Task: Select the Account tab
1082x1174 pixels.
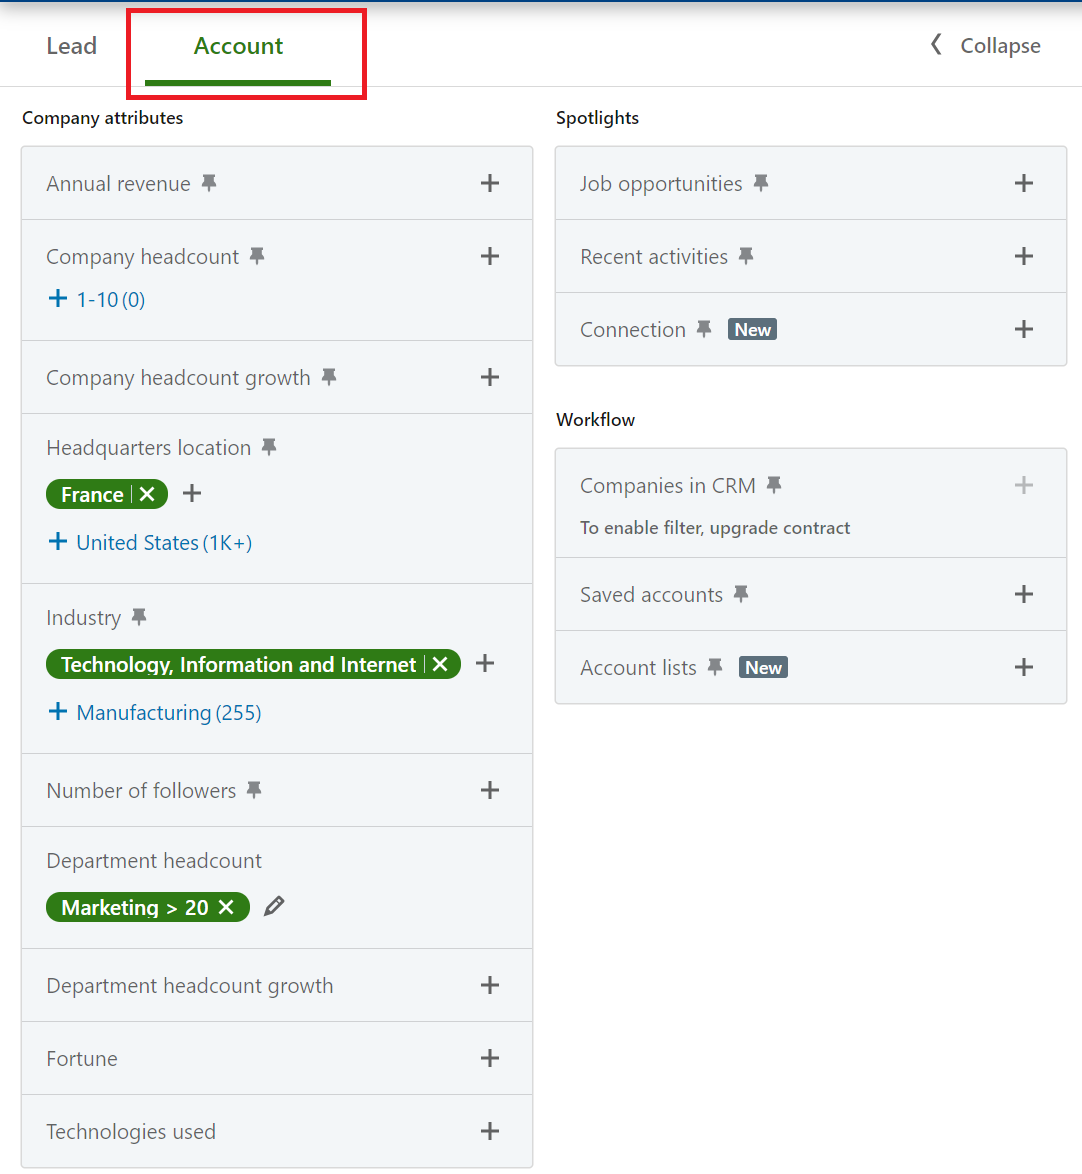Action: (x=238, y=46)
